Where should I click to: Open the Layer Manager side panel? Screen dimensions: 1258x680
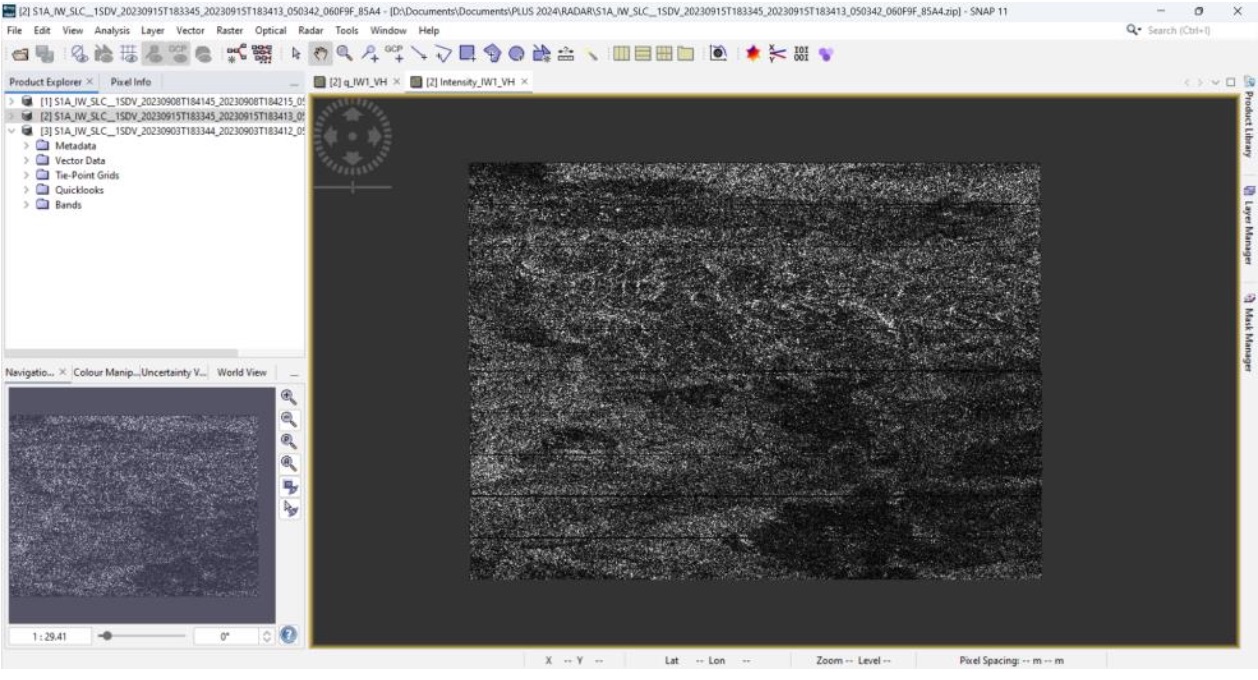[1249, 225]
